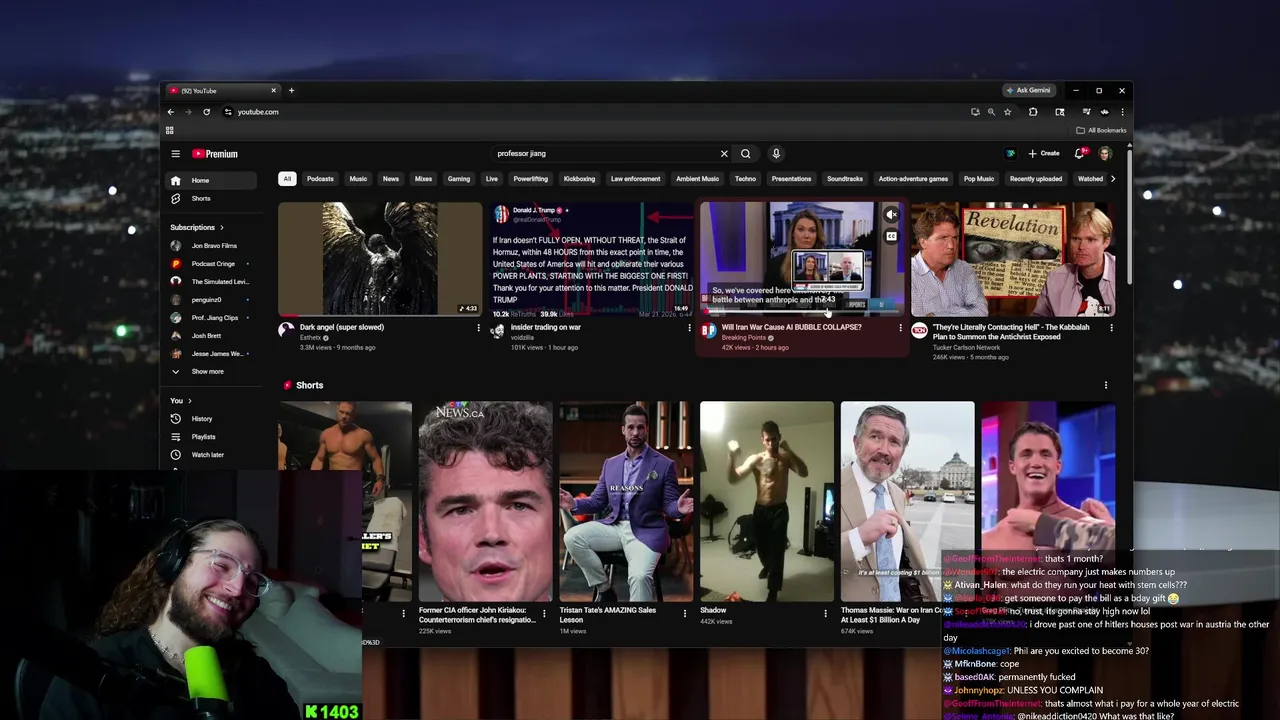
Task: Click the magnifying glass search button
Action: click(745, 154)
